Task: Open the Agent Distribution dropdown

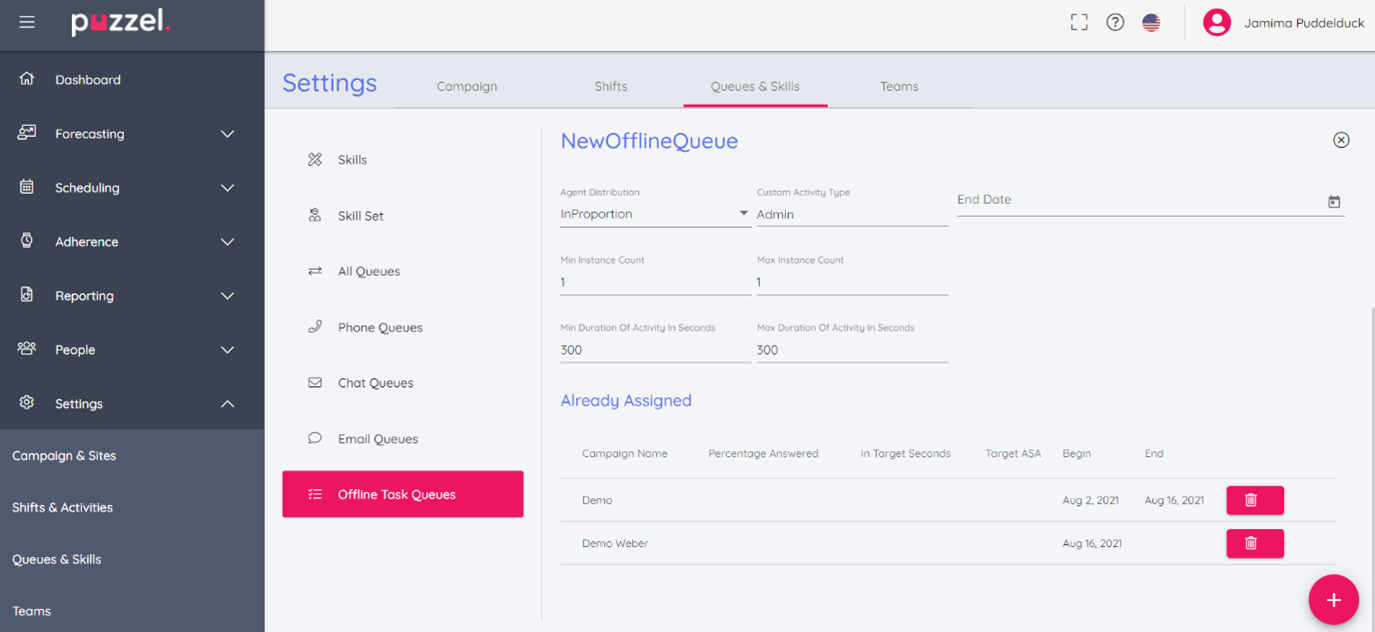Action: click(654, 214)
